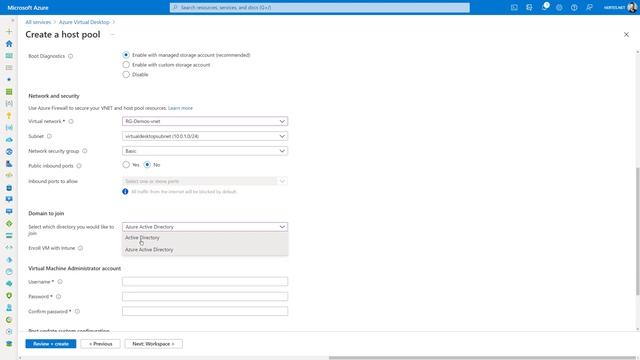This screenshot has height=360, width=640.
Task: Show info tooltip for Virtual network
Action: [x=71, y=121]
